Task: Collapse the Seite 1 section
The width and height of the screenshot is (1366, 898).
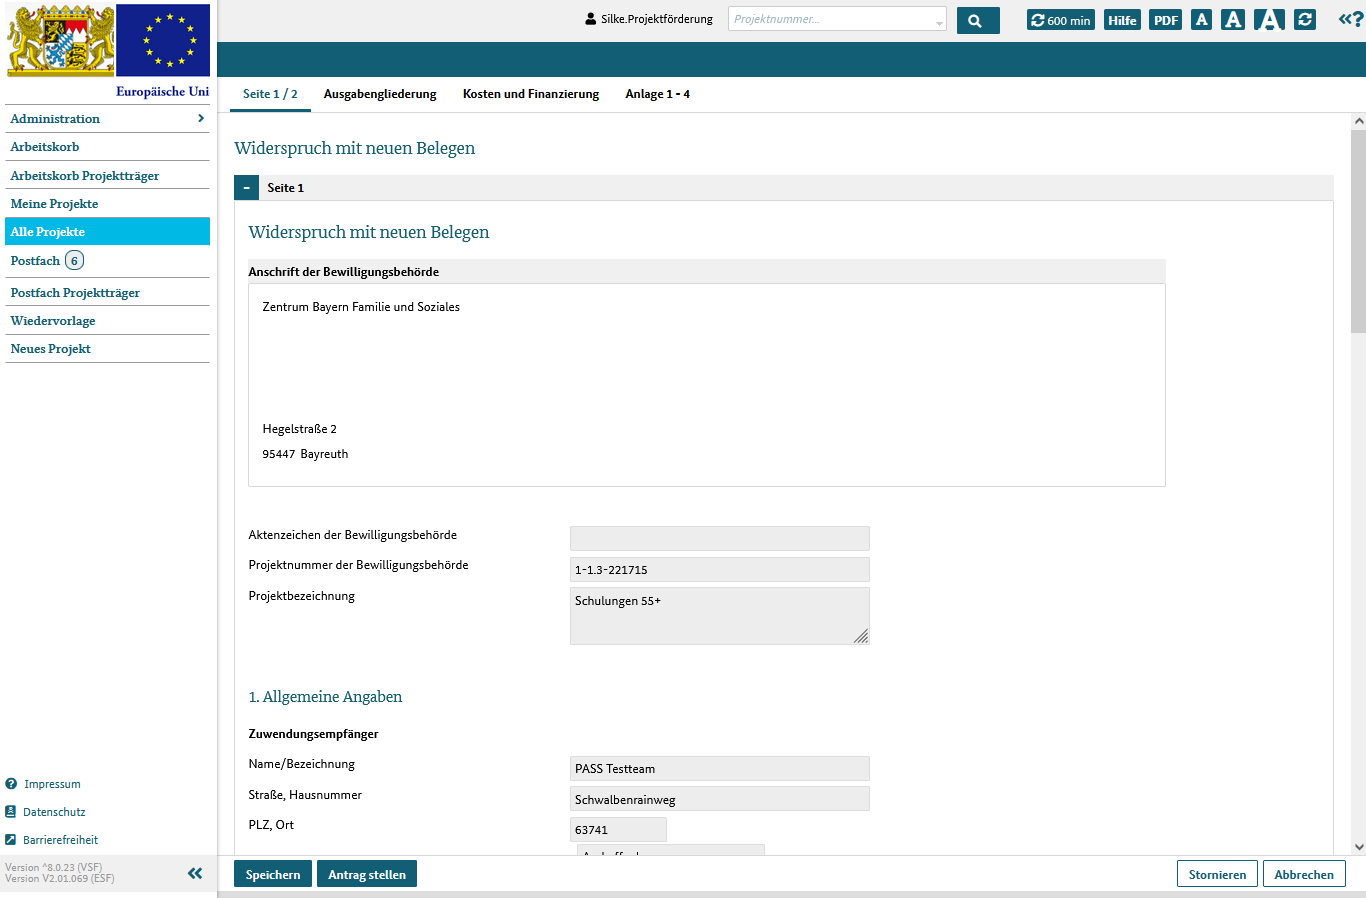Action: tap(246, 188)
